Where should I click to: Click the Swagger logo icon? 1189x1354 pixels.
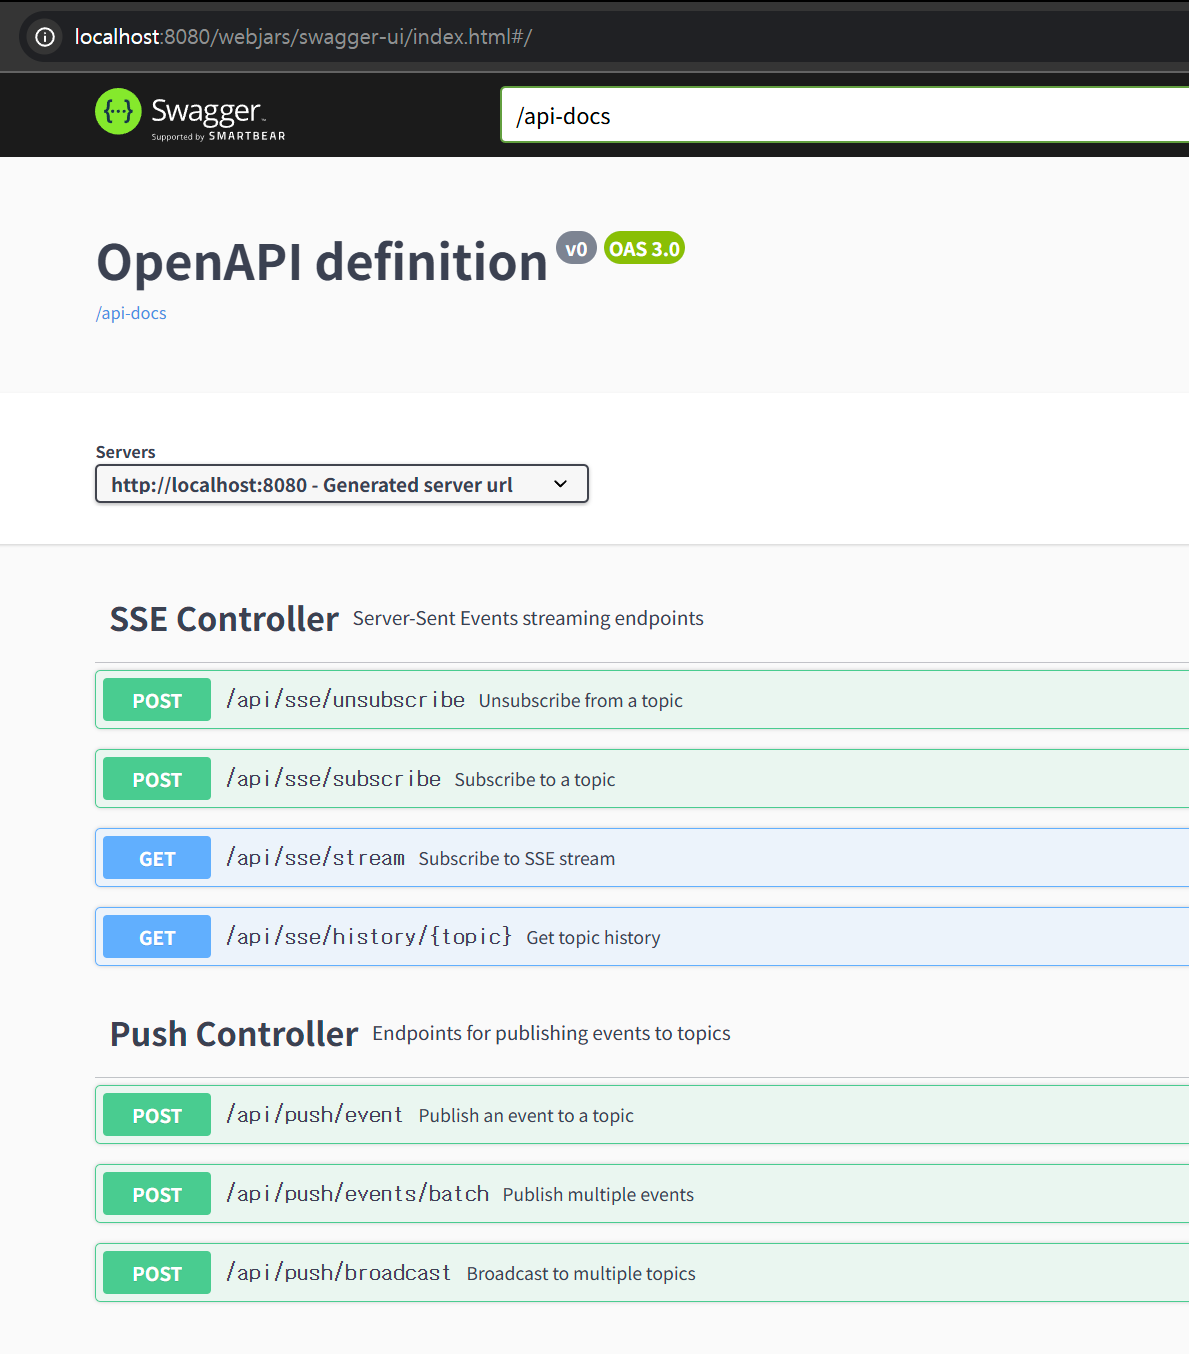(x=118, y=111)
